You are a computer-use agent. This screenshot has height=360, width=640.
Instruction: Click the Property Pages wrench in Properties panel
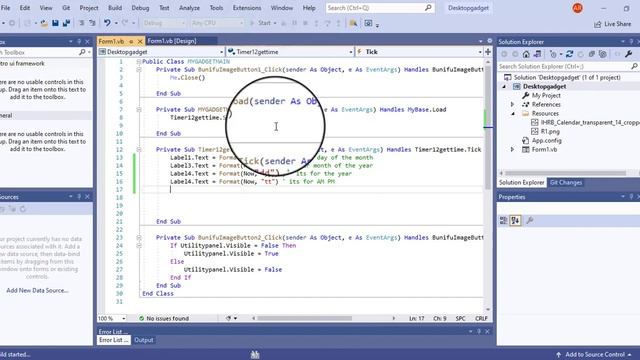(x=530, y=220)
